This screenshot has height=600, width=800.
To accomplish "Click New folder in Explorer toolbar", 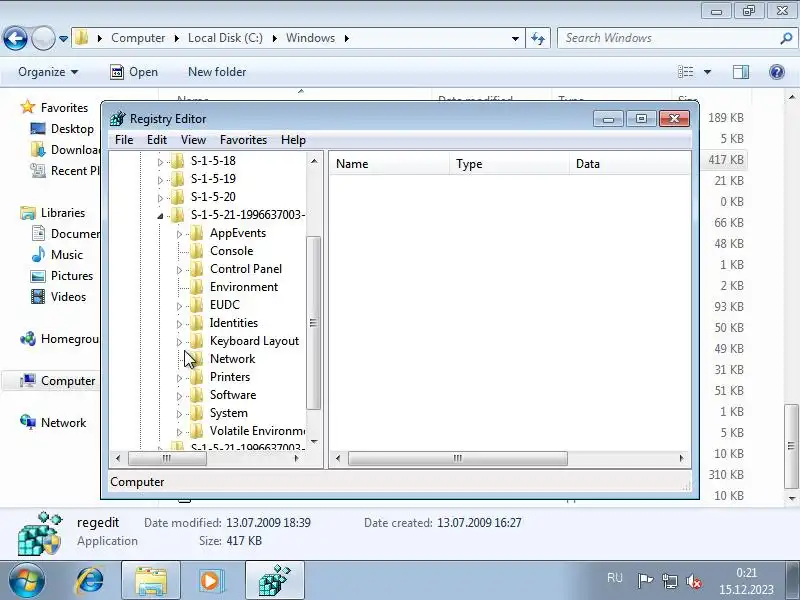I will pyautogui.click(x=217, y=72).
